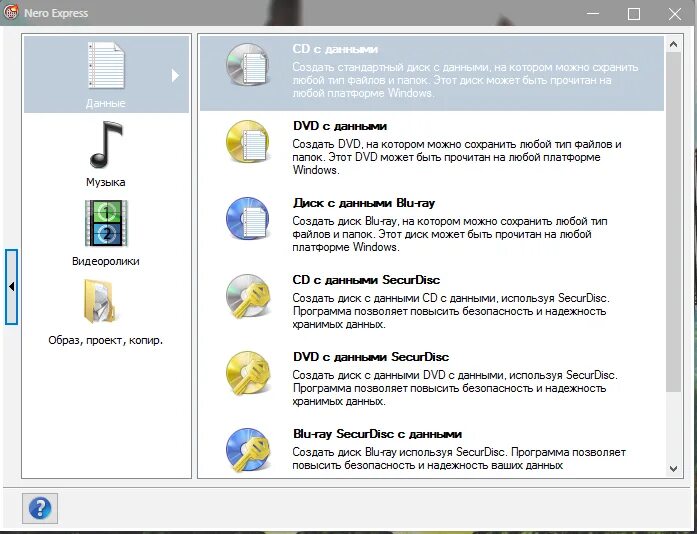Click description 'Создать диск Blu-ray используя SecurDisc'
This screenshot has width=697, height=534.
(x=459, y=458)
